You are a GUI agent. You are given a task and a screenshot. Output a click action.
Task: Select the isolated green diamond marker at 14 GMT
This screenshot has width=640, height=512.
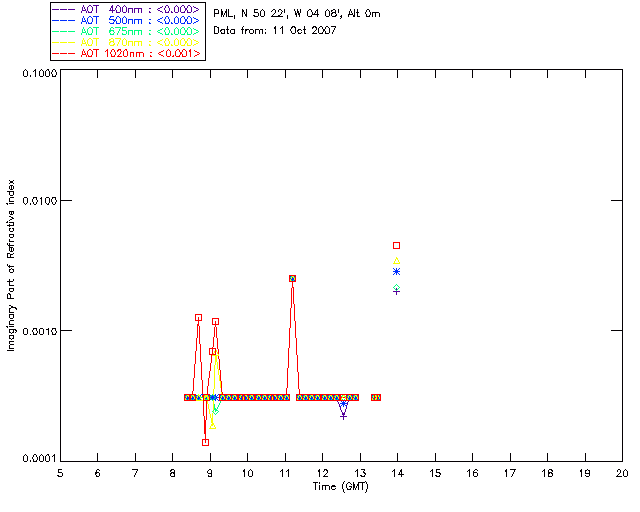click(x=396, y=287)
